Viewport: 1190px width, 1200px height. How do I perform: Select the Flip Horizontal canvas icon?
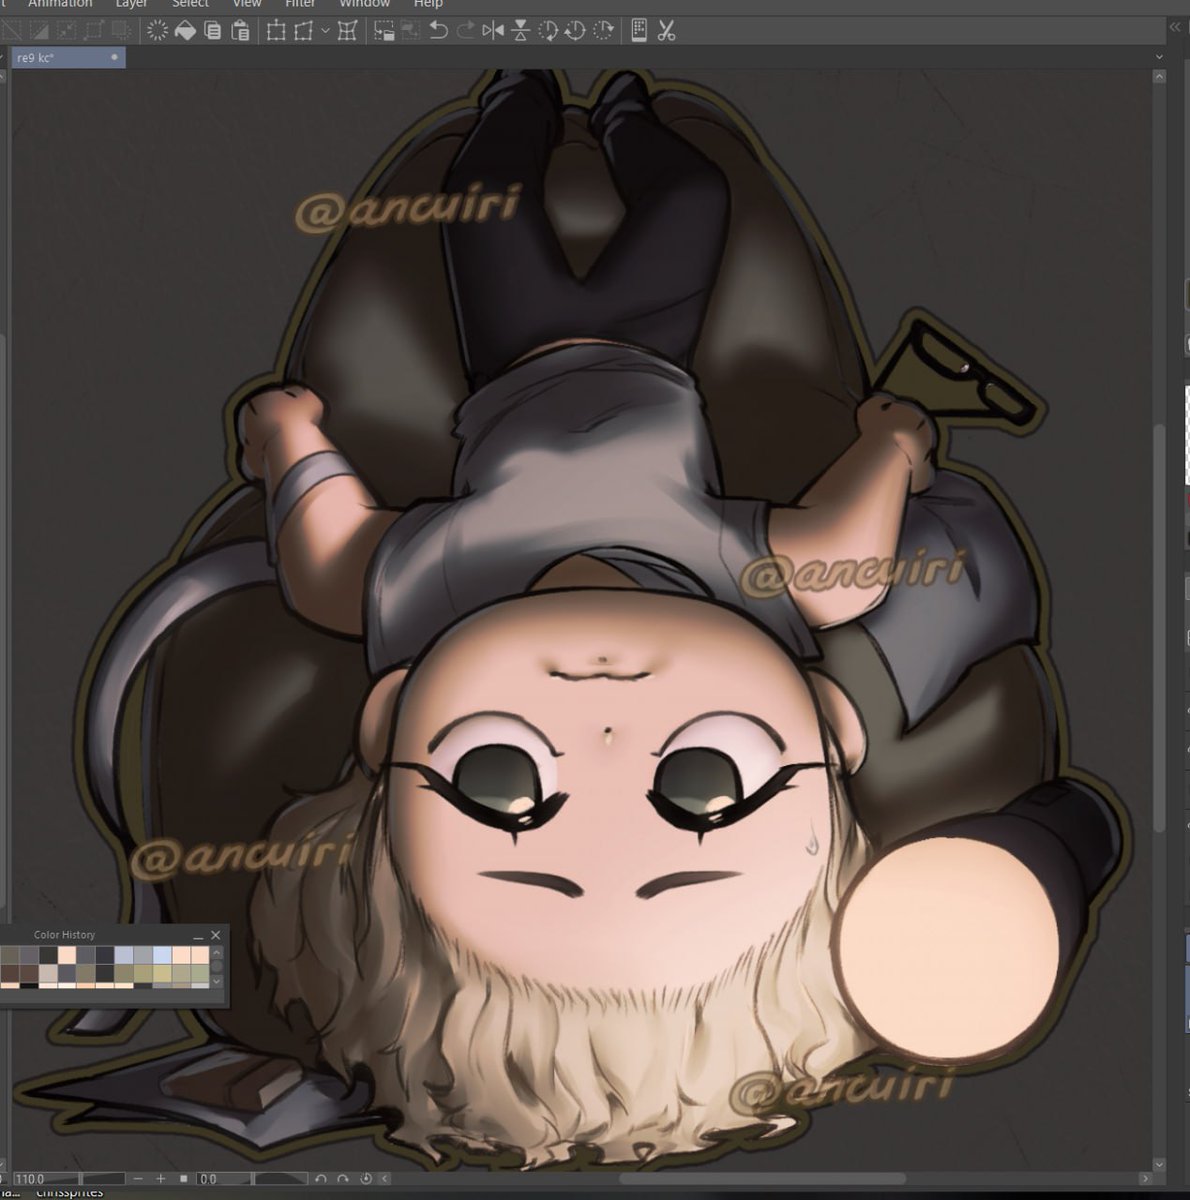(494, 30)
